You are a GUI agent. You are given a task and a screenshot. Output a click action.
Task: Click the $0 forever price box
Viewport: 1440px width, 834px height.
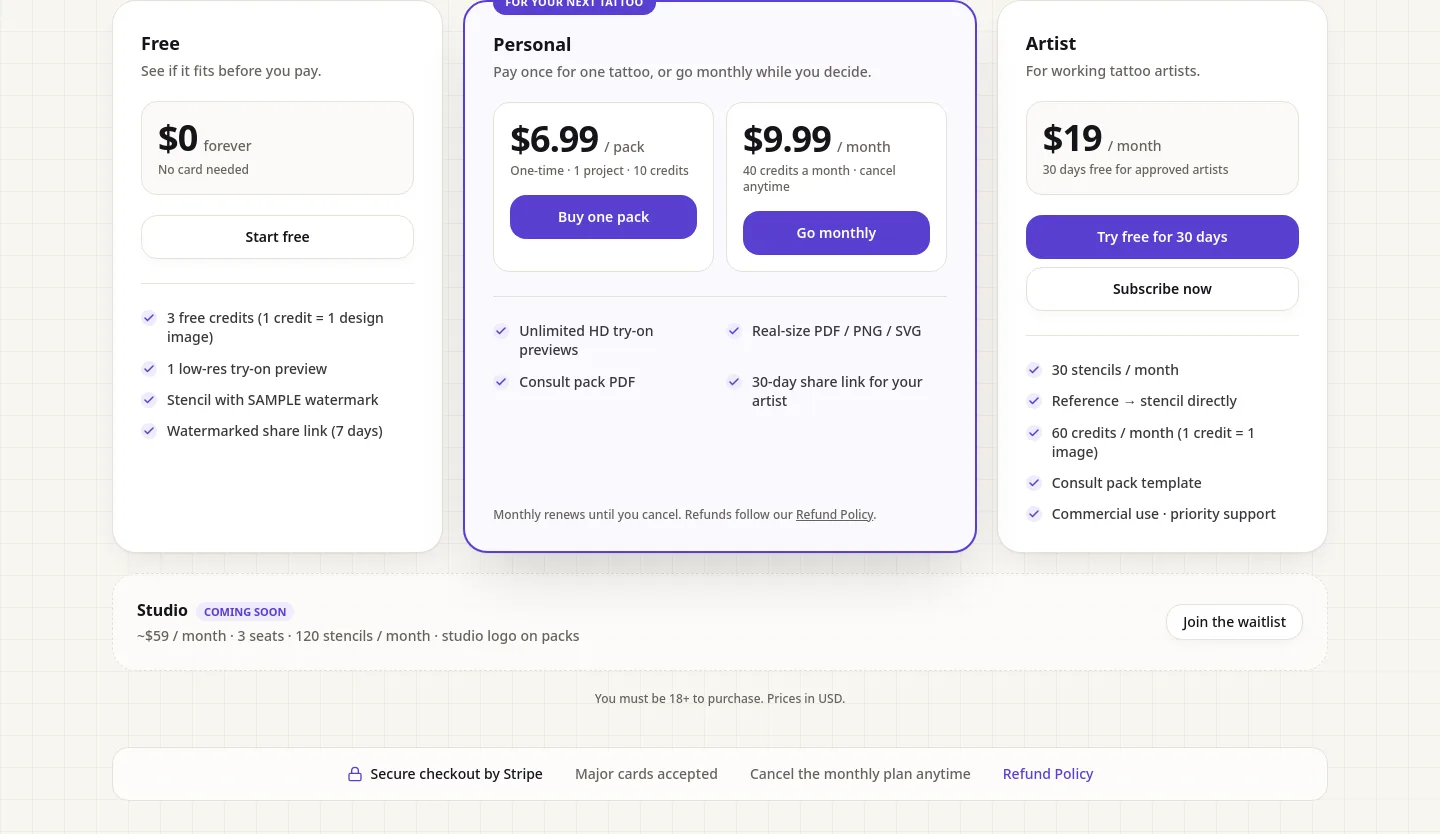tap(277, 148)
